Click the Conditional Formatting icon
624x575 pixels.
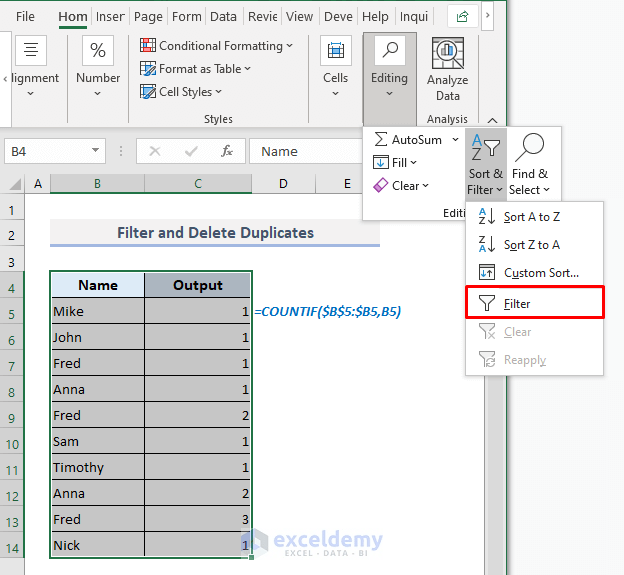point(148,45)
